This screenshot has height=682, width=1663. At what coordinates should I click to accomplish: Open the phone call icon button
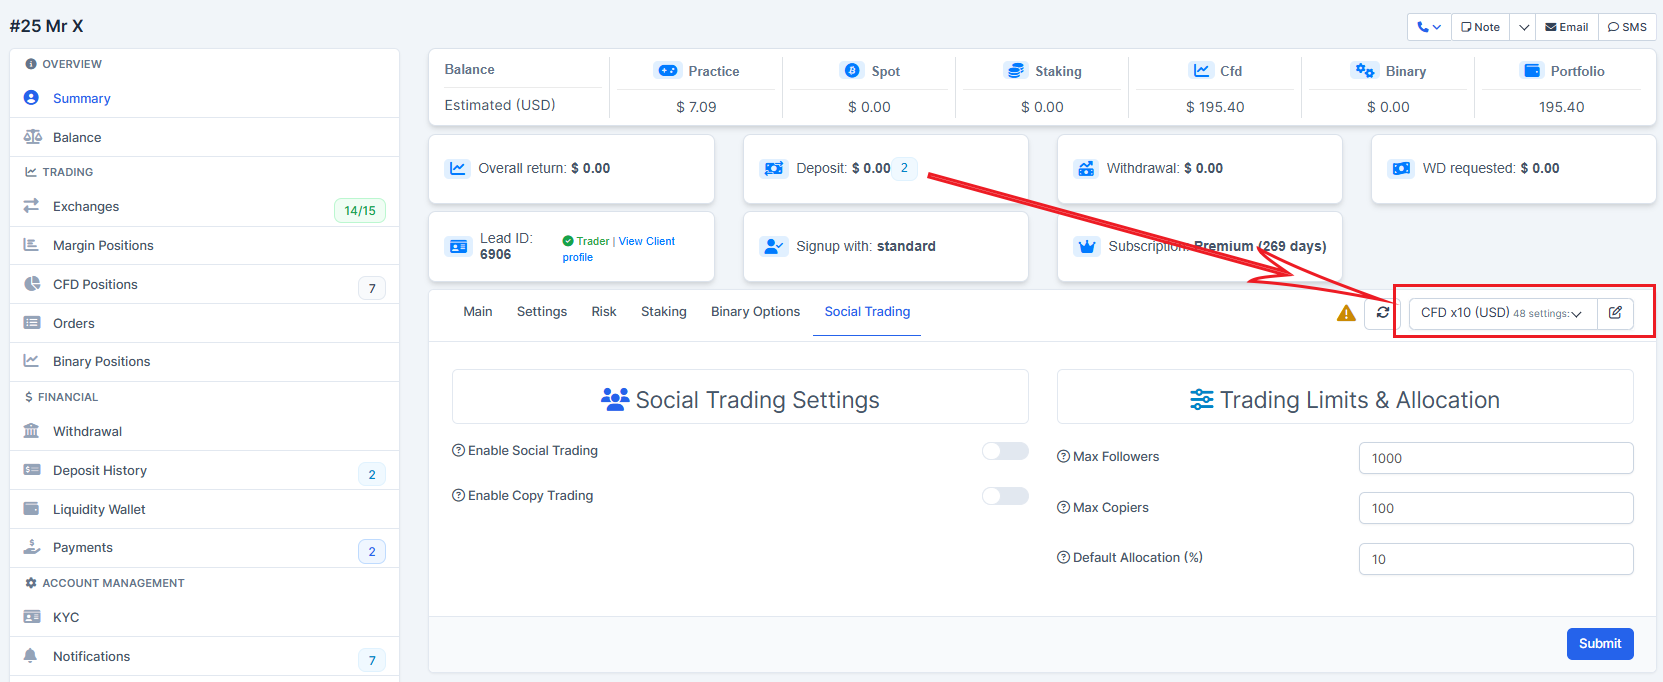point(1428,27)
